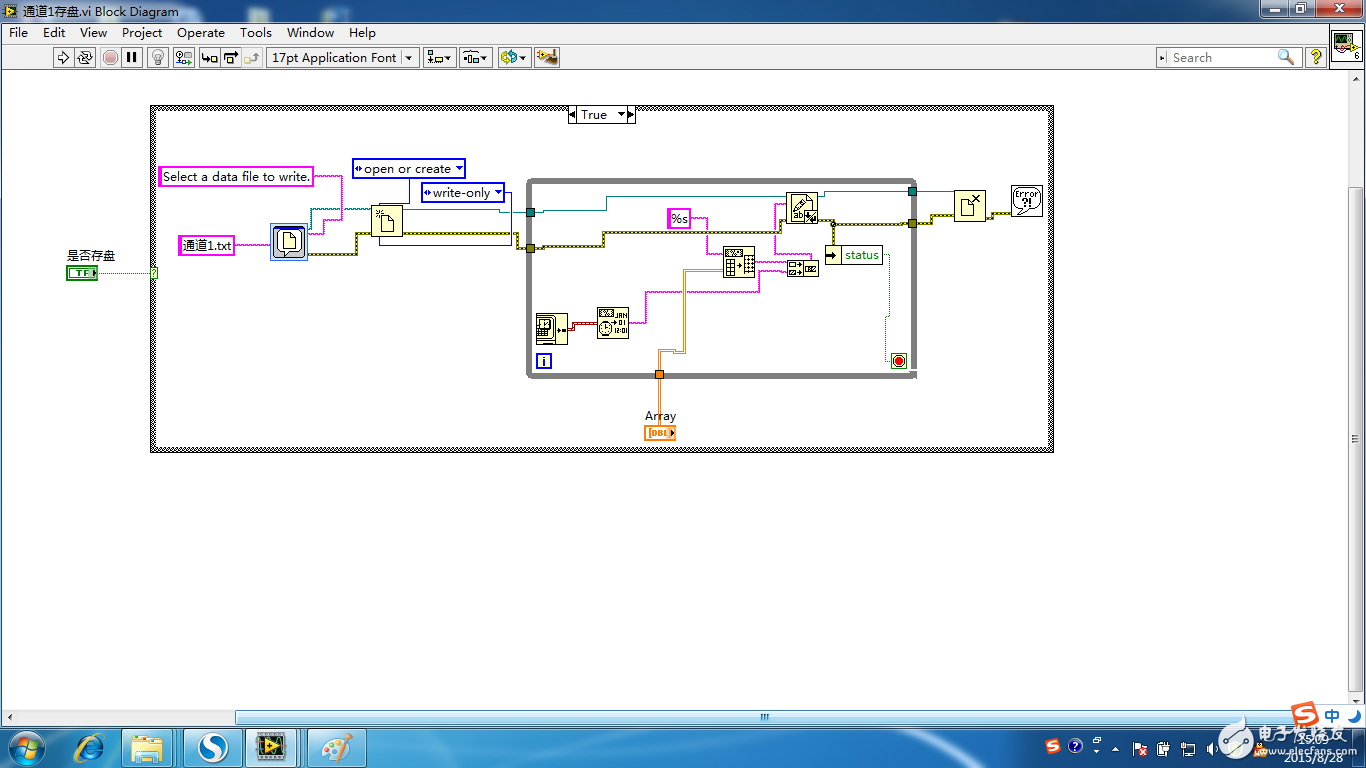Open the Distribute Objects menu
Screen dimensions: 1366x768
coord(476,58)
